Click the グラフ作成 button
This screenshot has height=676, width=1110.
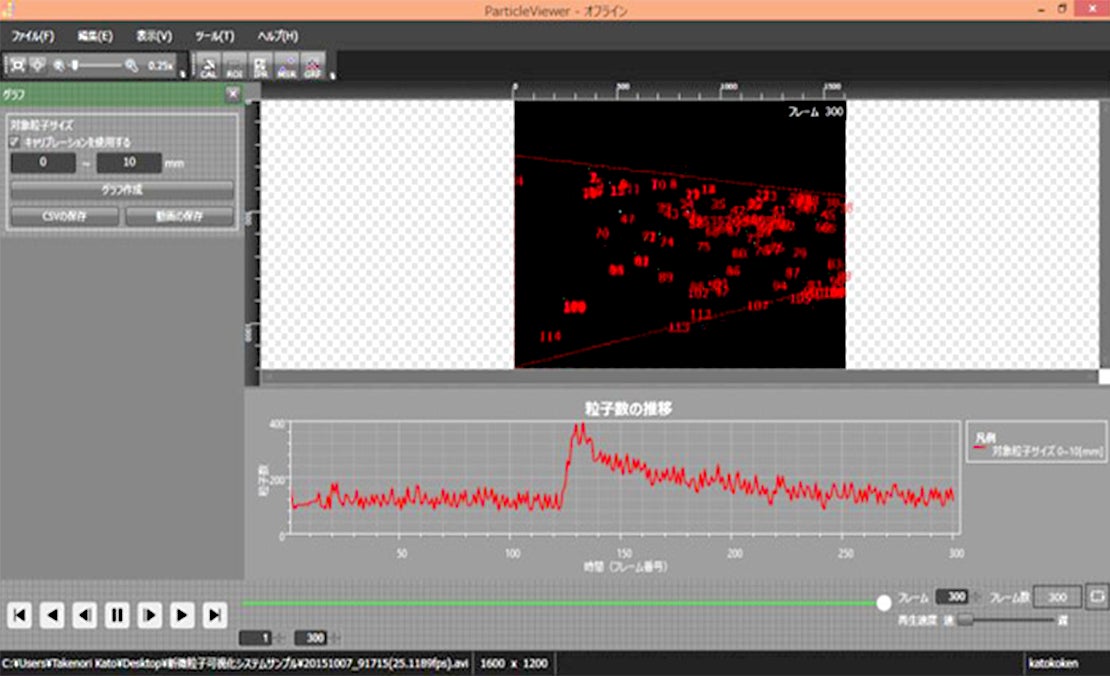[x=122, y=190]
